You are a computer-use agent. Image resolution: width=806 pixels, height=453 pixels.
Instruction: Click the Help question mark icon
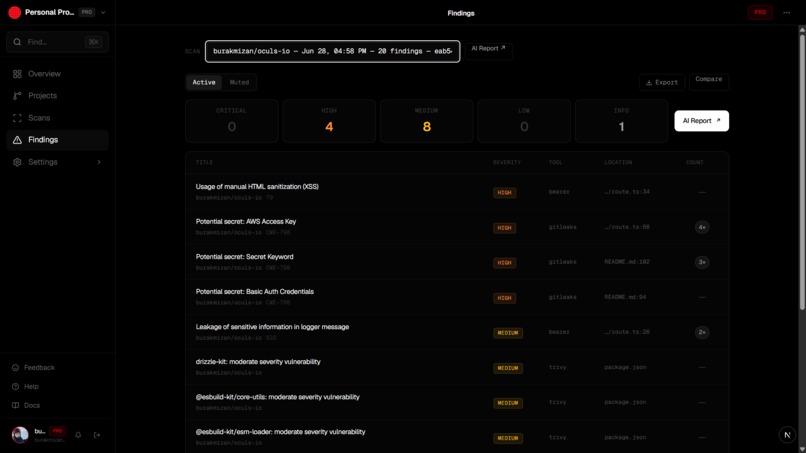click(15, 387)
